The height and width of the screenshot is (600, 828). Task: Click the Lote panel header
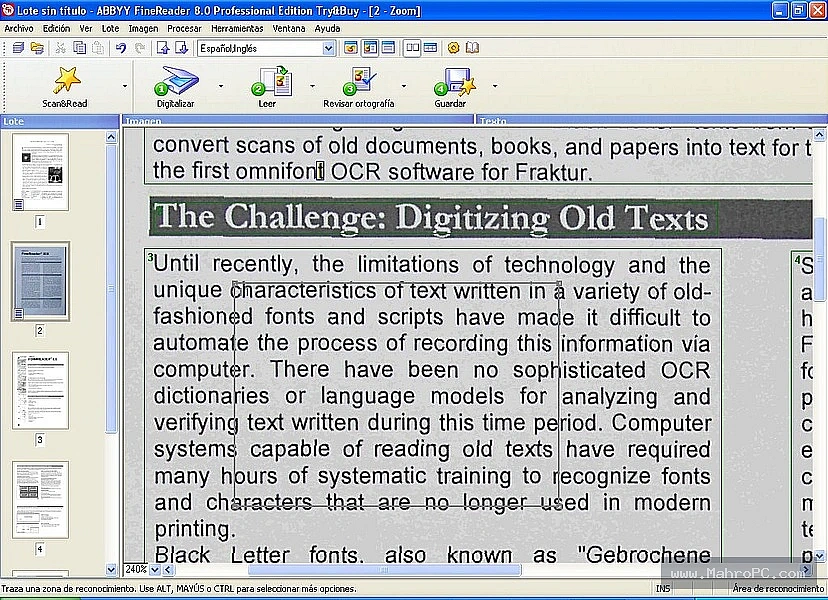click(60, 121)
